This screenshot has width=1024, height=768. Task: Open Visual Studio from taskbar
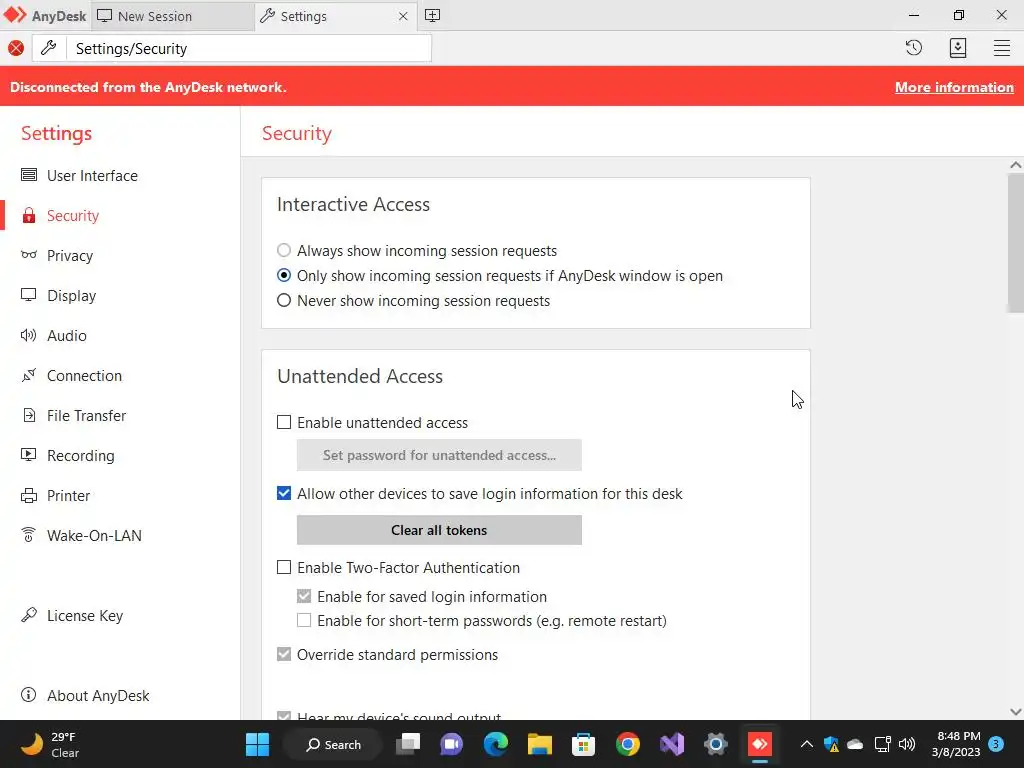point(672,744)
